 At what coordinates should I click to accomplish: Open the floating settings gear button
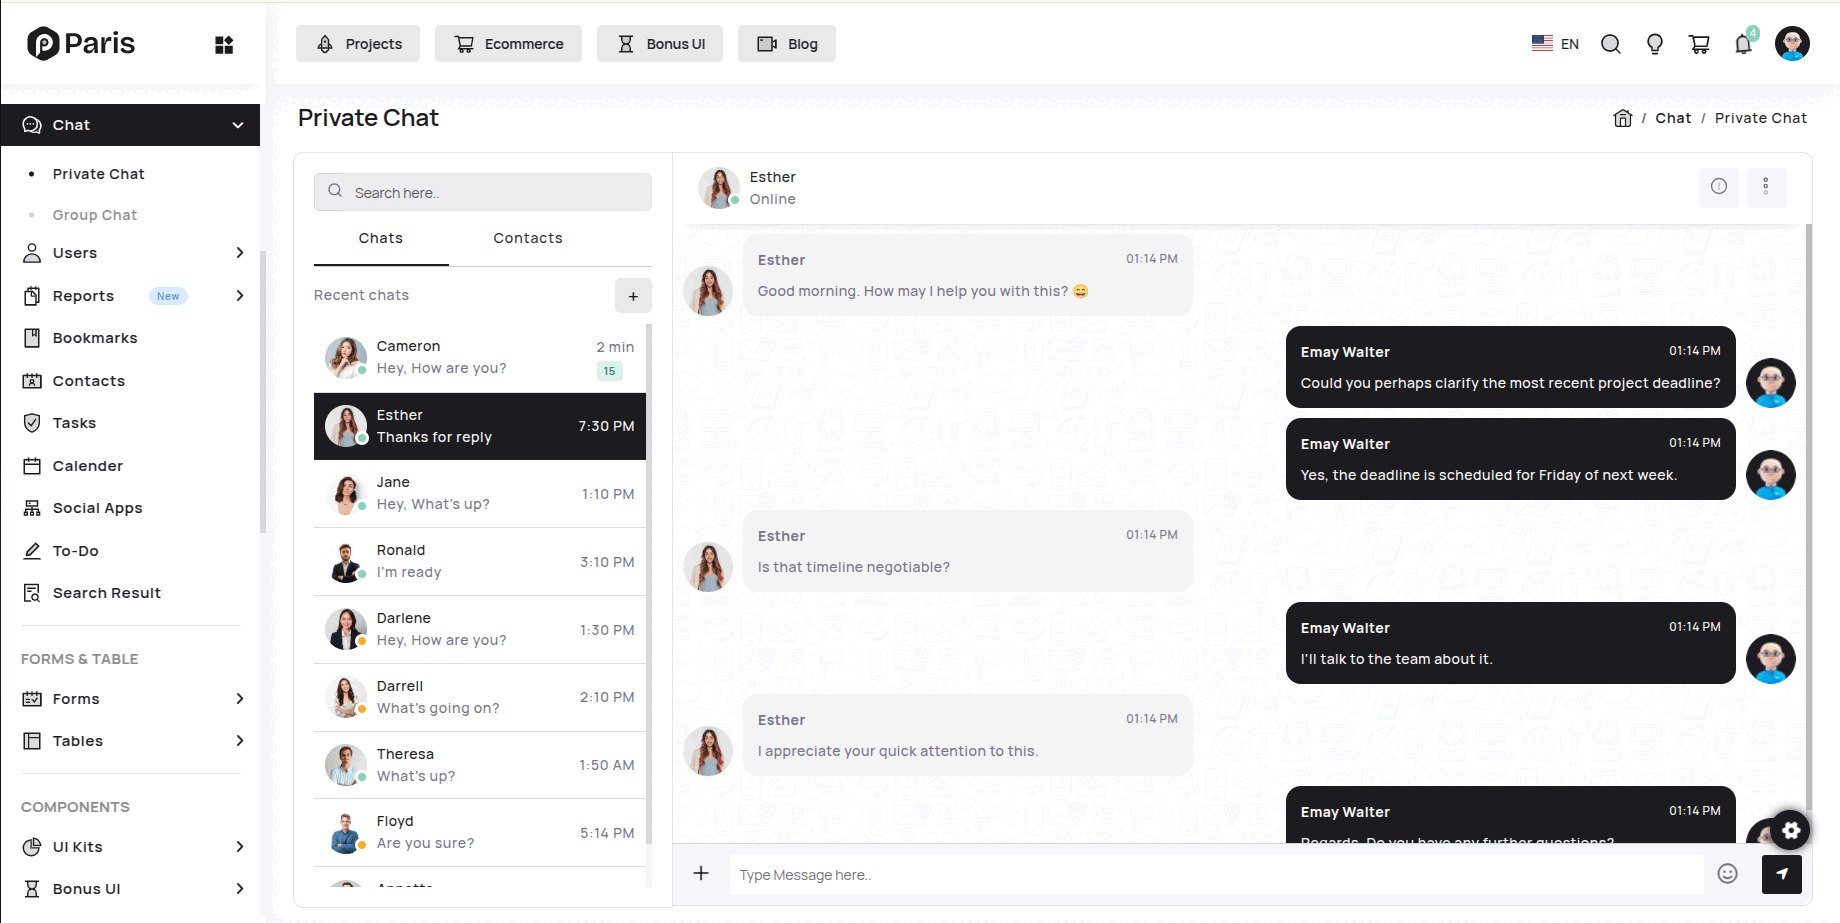click(1790, 830)
